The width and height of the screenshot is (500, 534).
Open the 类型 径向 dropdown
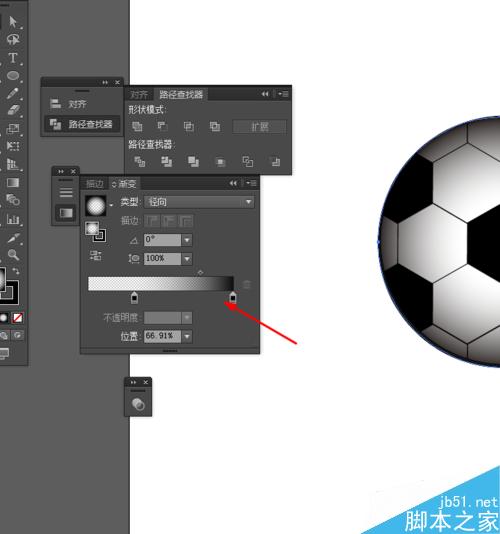pyautogui.click(x=199, y=202)
